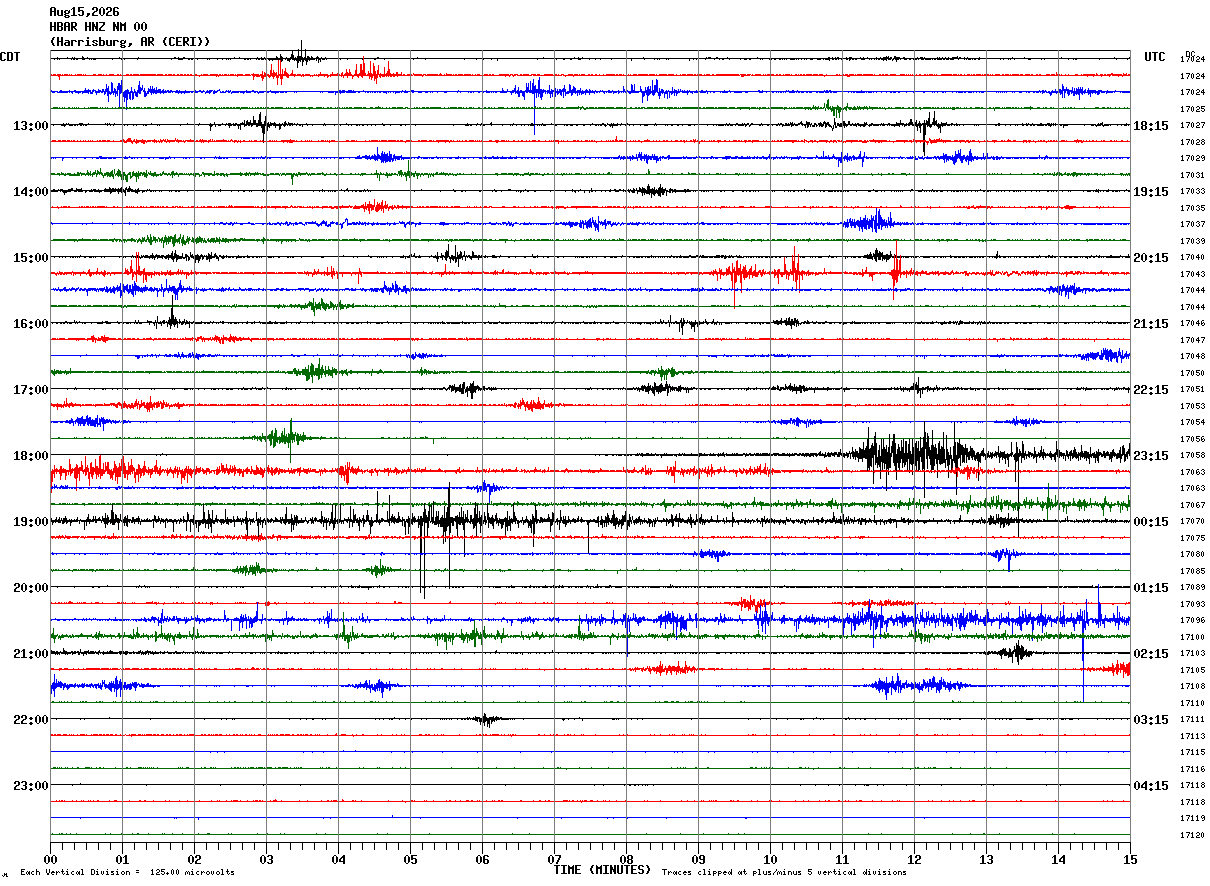Click the traces clipped footnote text
Screen dimensions: 1210x886
point(784,872)
